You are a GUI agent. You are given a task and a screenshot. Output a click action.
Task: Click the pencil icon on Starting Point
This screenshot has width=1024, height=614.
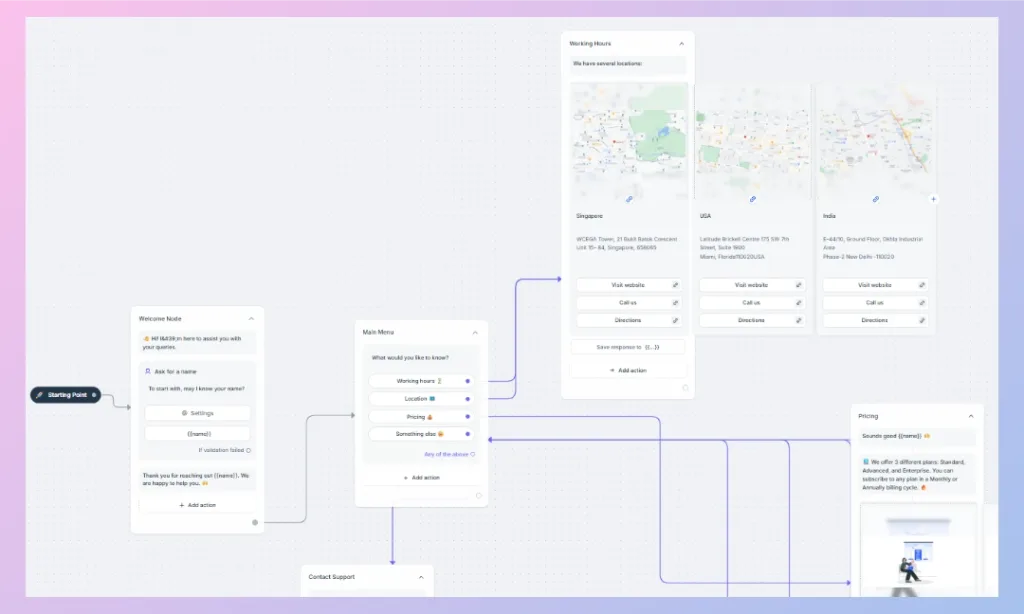coord(39,395)
